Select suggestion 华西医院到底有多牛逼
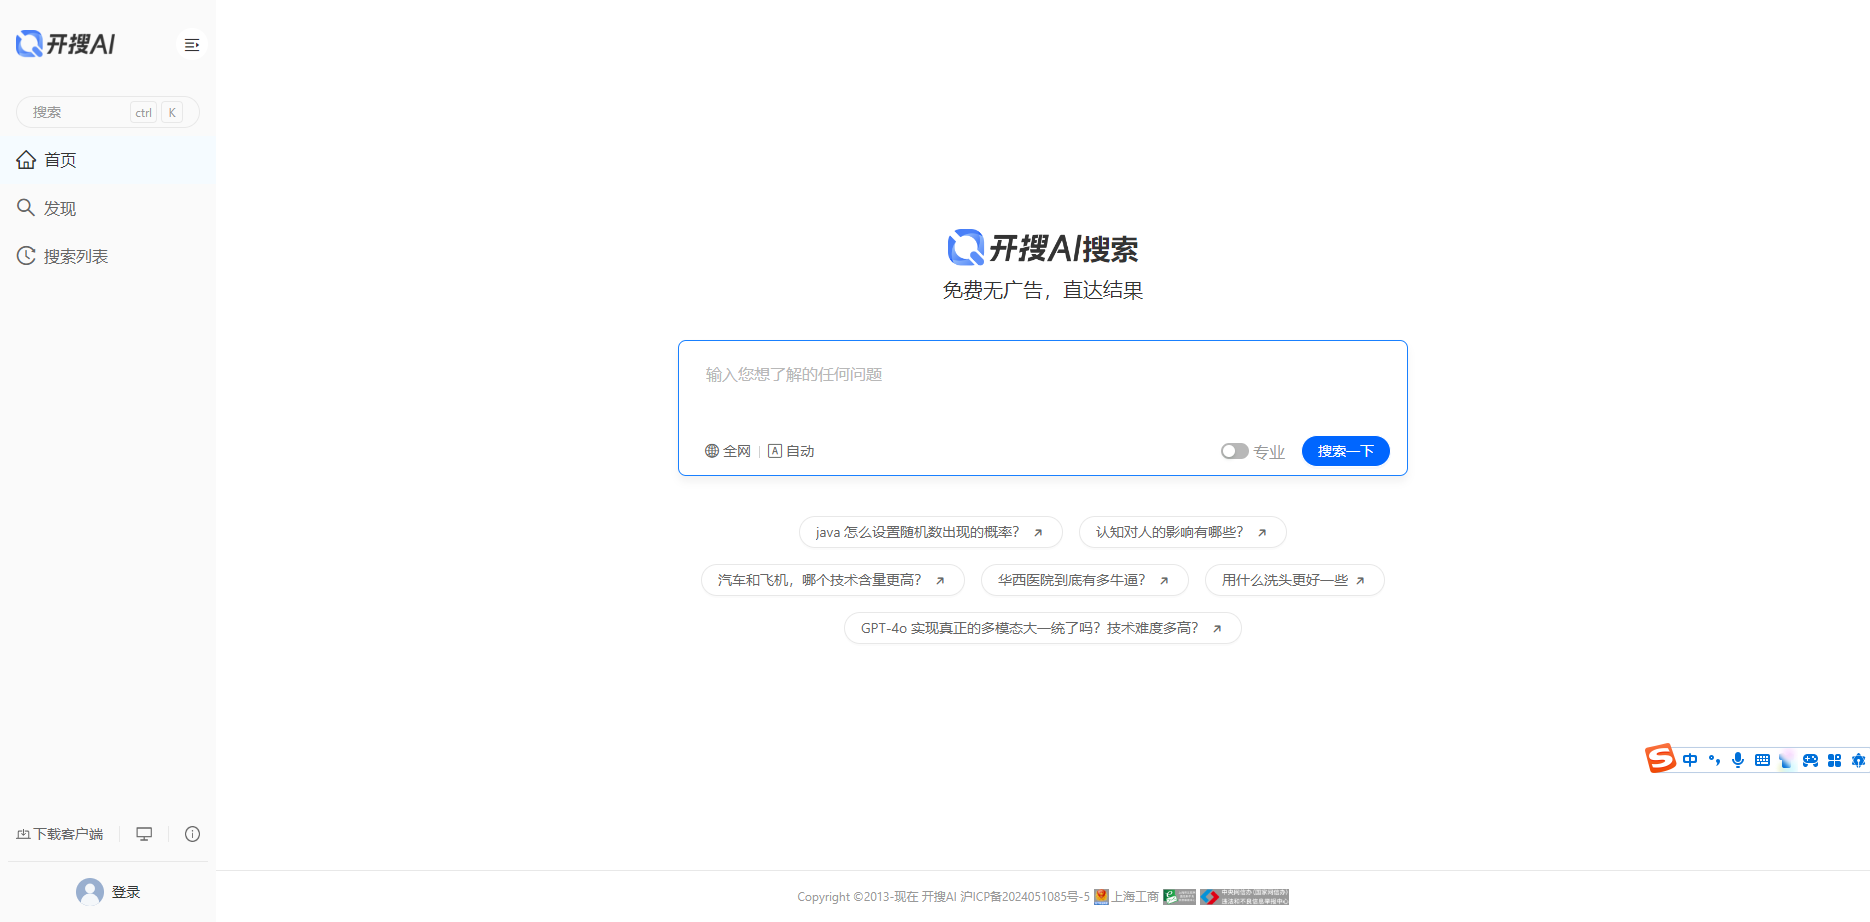 (x=1084, y=580)
